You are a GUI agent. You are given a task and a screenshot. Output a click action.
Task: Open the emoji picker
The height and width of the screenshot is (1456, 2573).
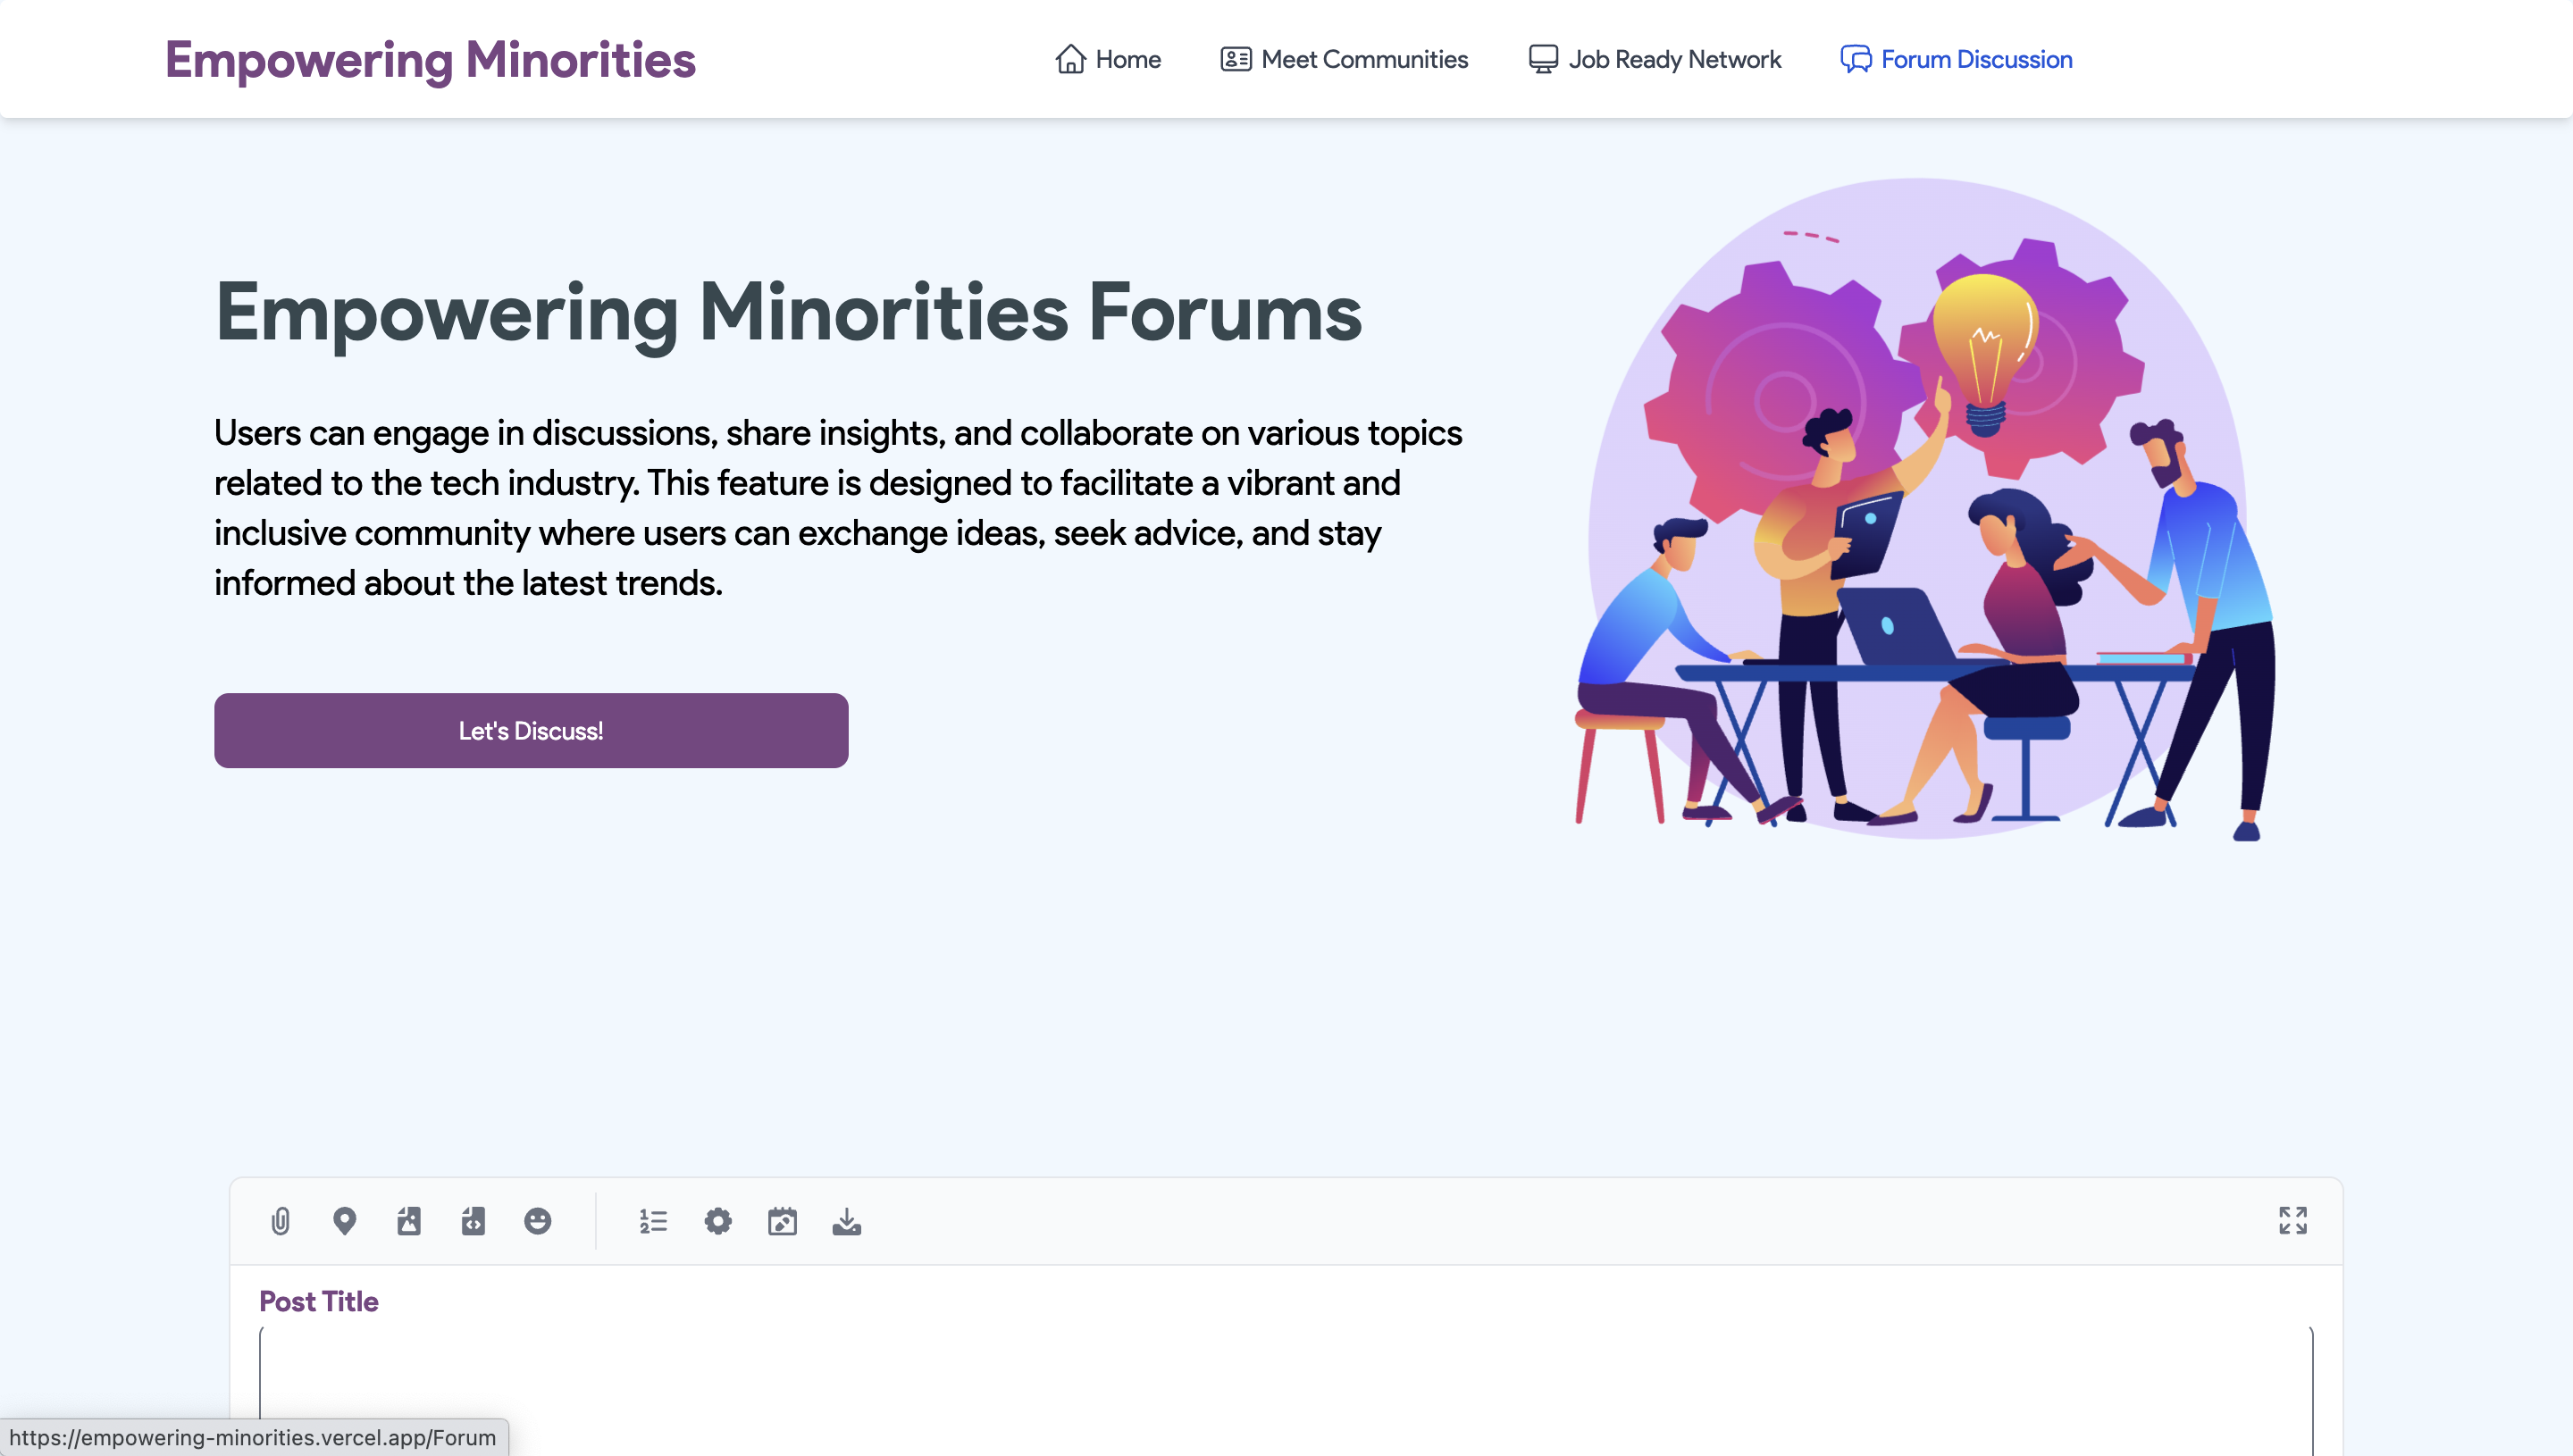point(538,1220)
